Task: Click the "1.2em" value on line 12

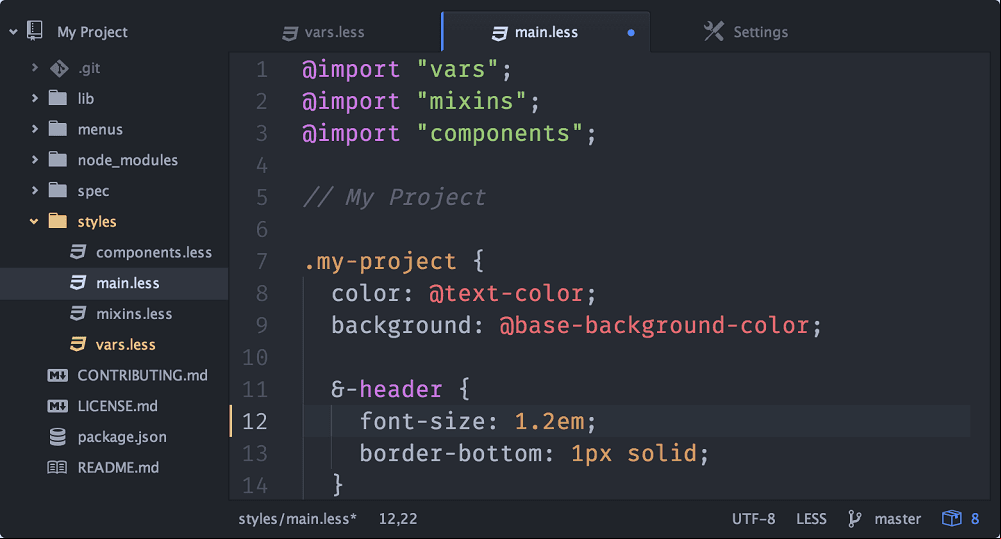Action: point(549,421)
